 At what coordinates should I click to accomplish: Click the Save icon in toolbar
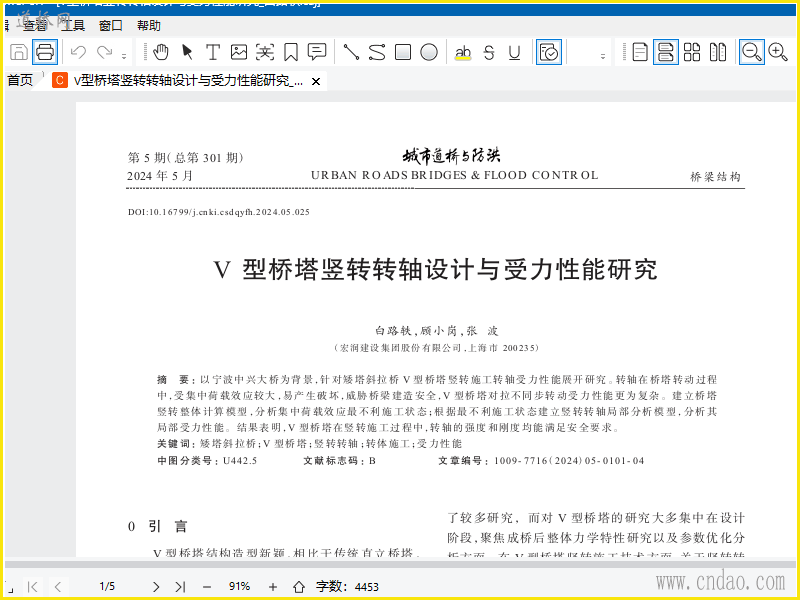[x=19, y=52]
